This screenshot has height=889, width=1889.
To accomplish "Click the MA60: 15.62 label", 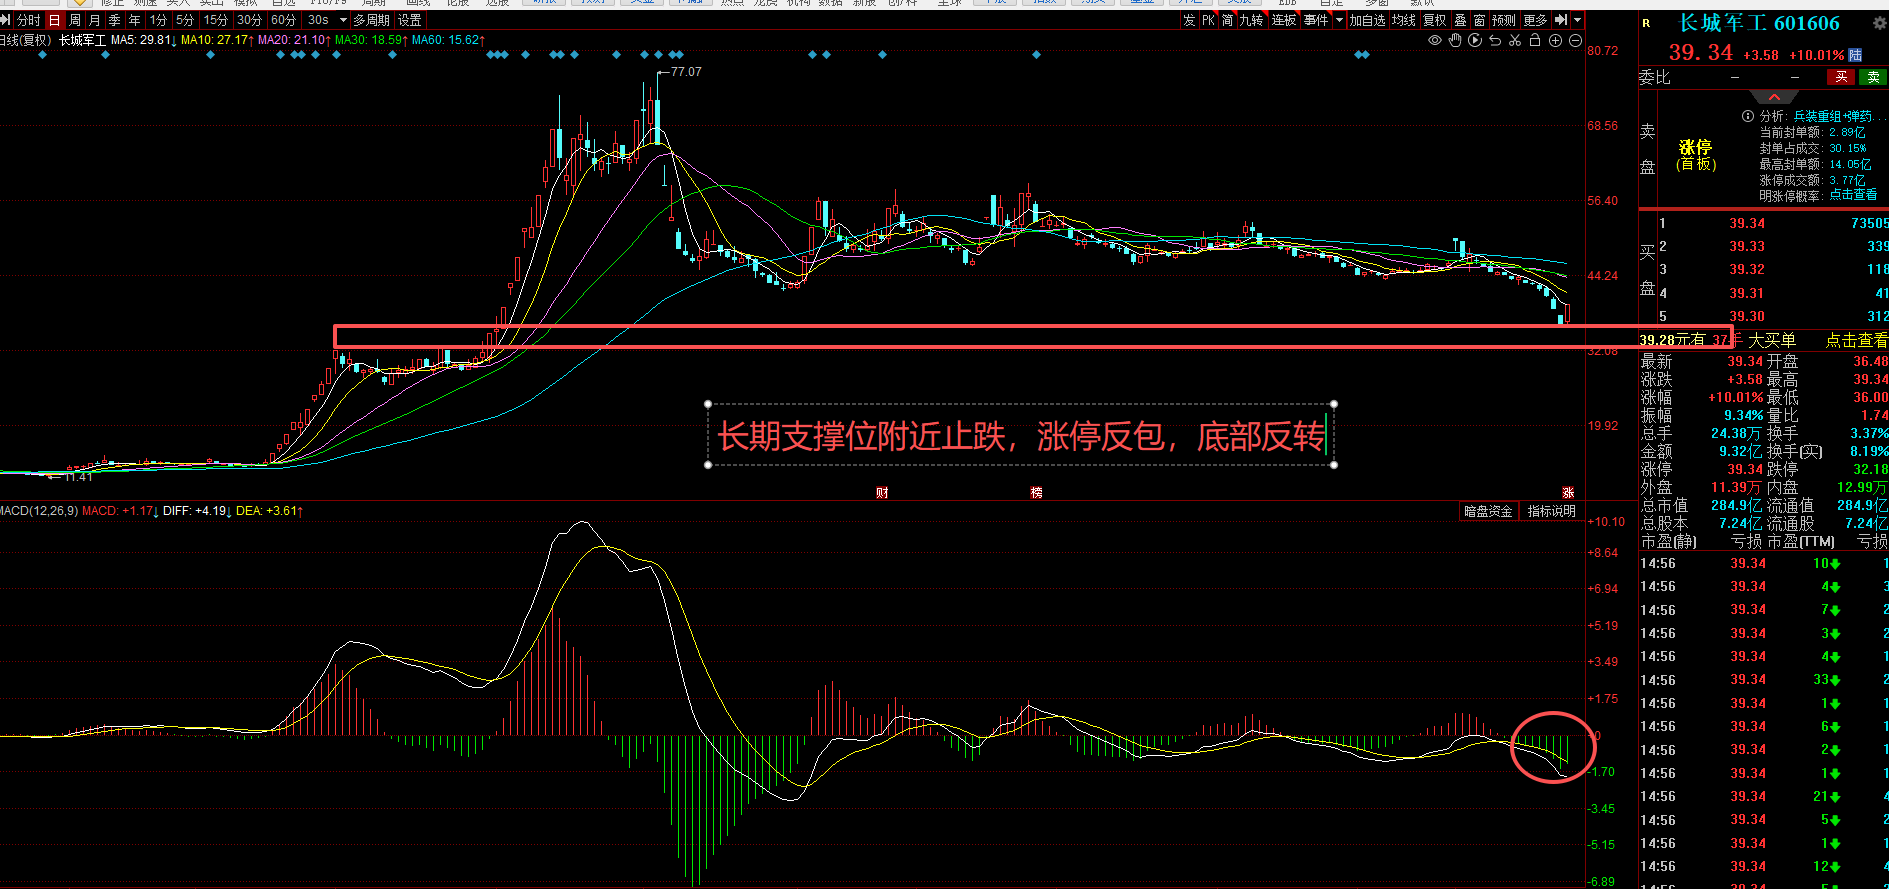I will click(449, 40).
